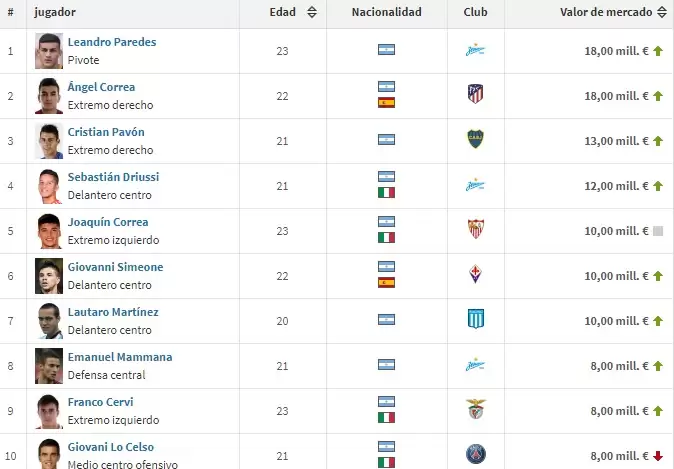Viewport: 674px width, 469px height.
Task: Sort table by Edad arrows
Action: coord(312,13)
